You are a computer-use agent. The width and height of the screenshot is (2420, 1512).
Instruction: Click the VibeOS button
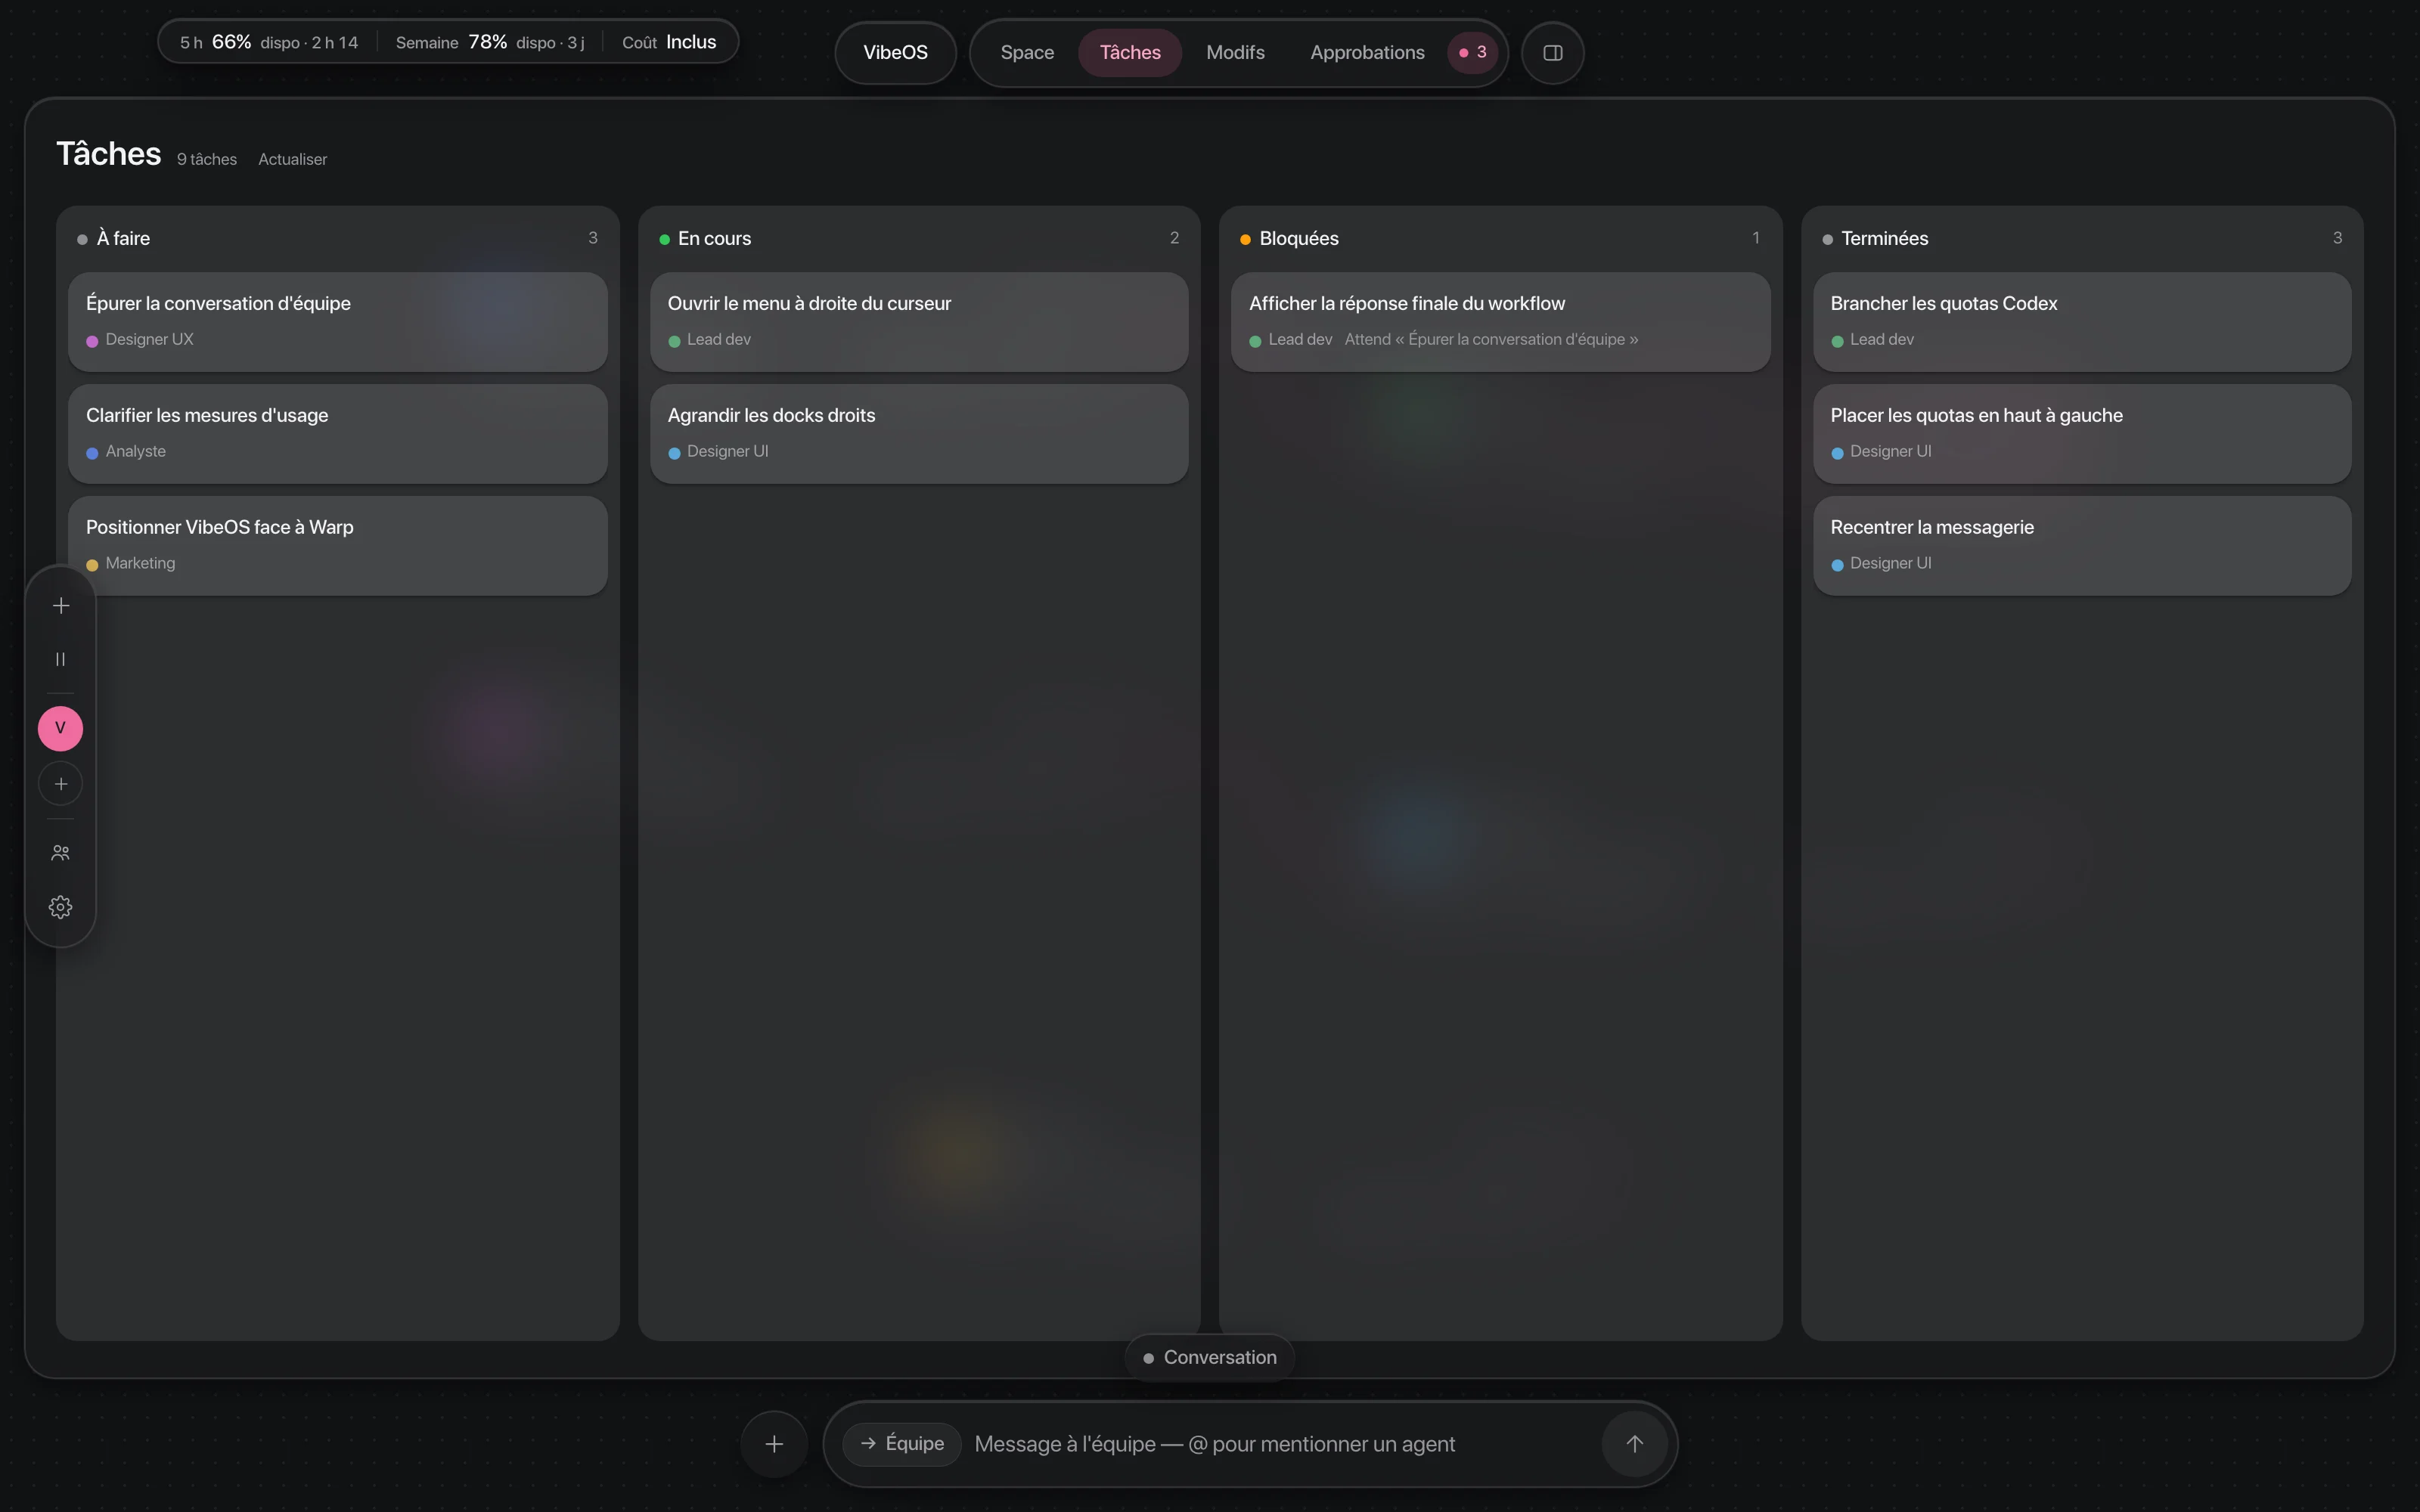[895, 52]
